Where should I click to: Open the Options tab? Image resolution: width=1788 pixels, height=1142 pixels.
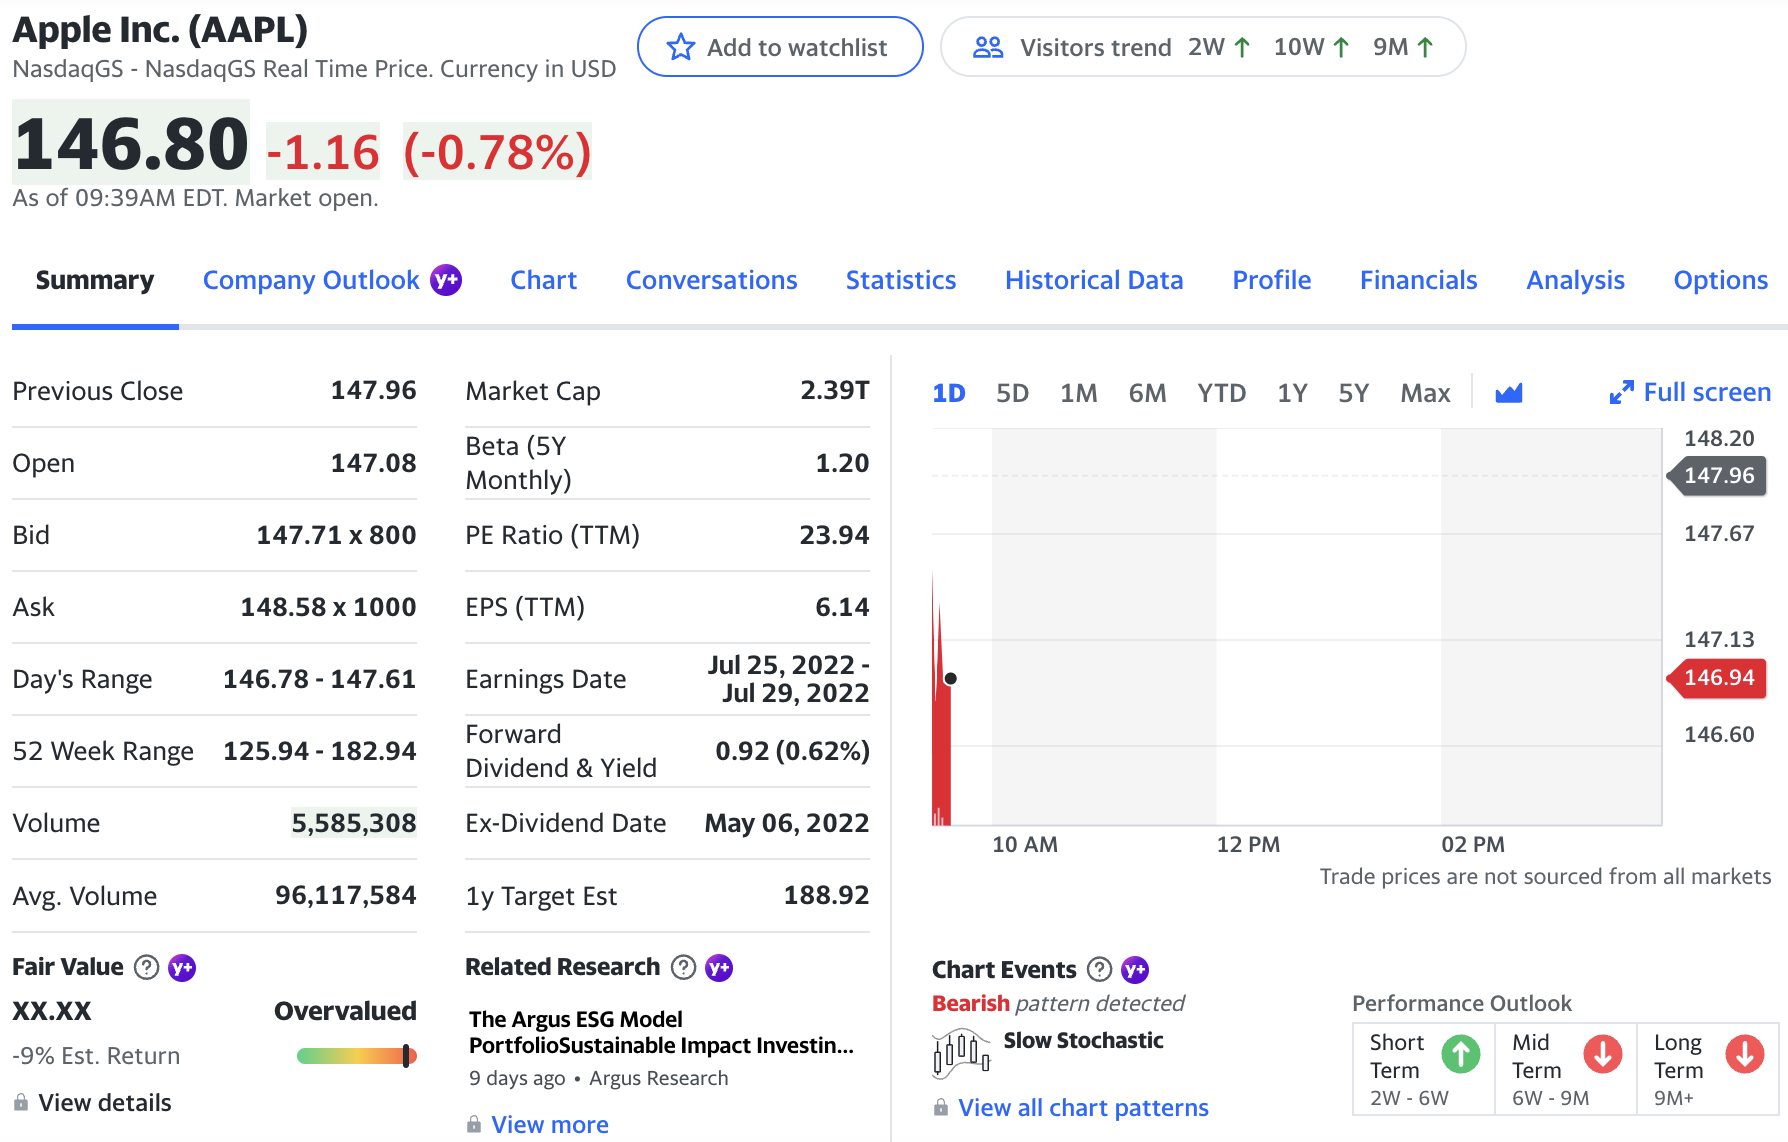pos(1721,280)
